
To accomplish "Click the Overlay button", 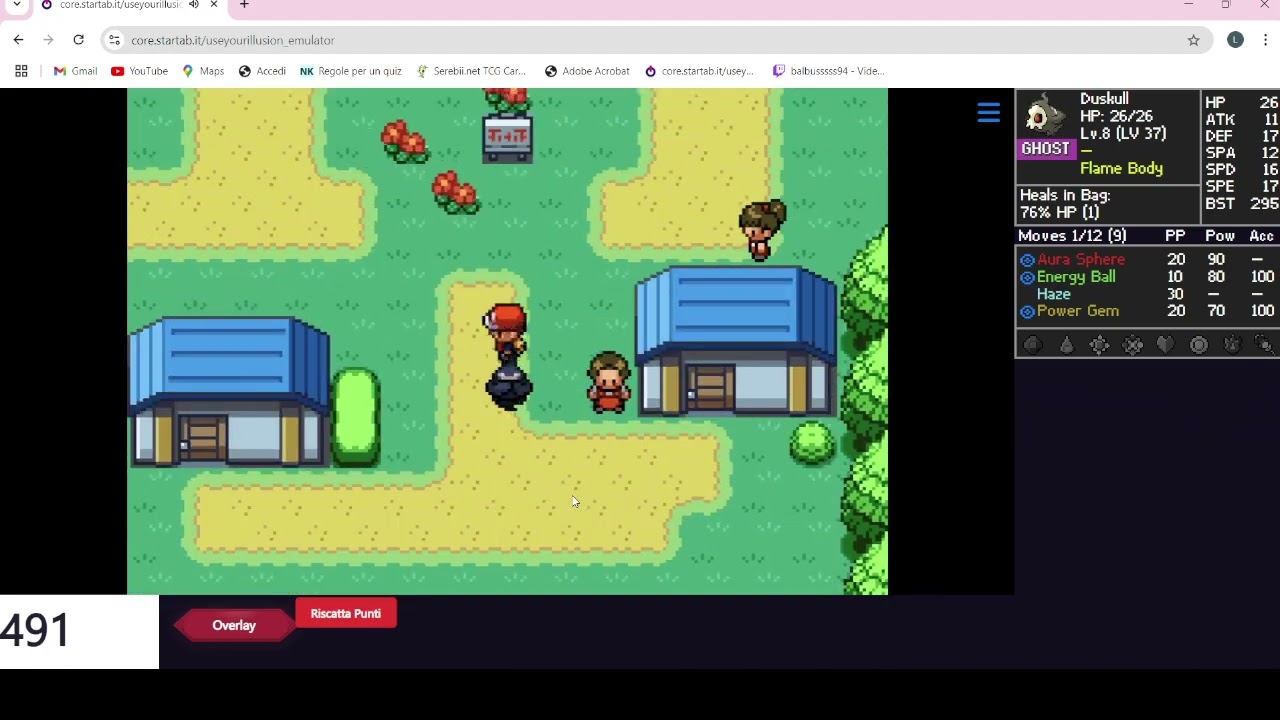I will click(x=234, y=625).
